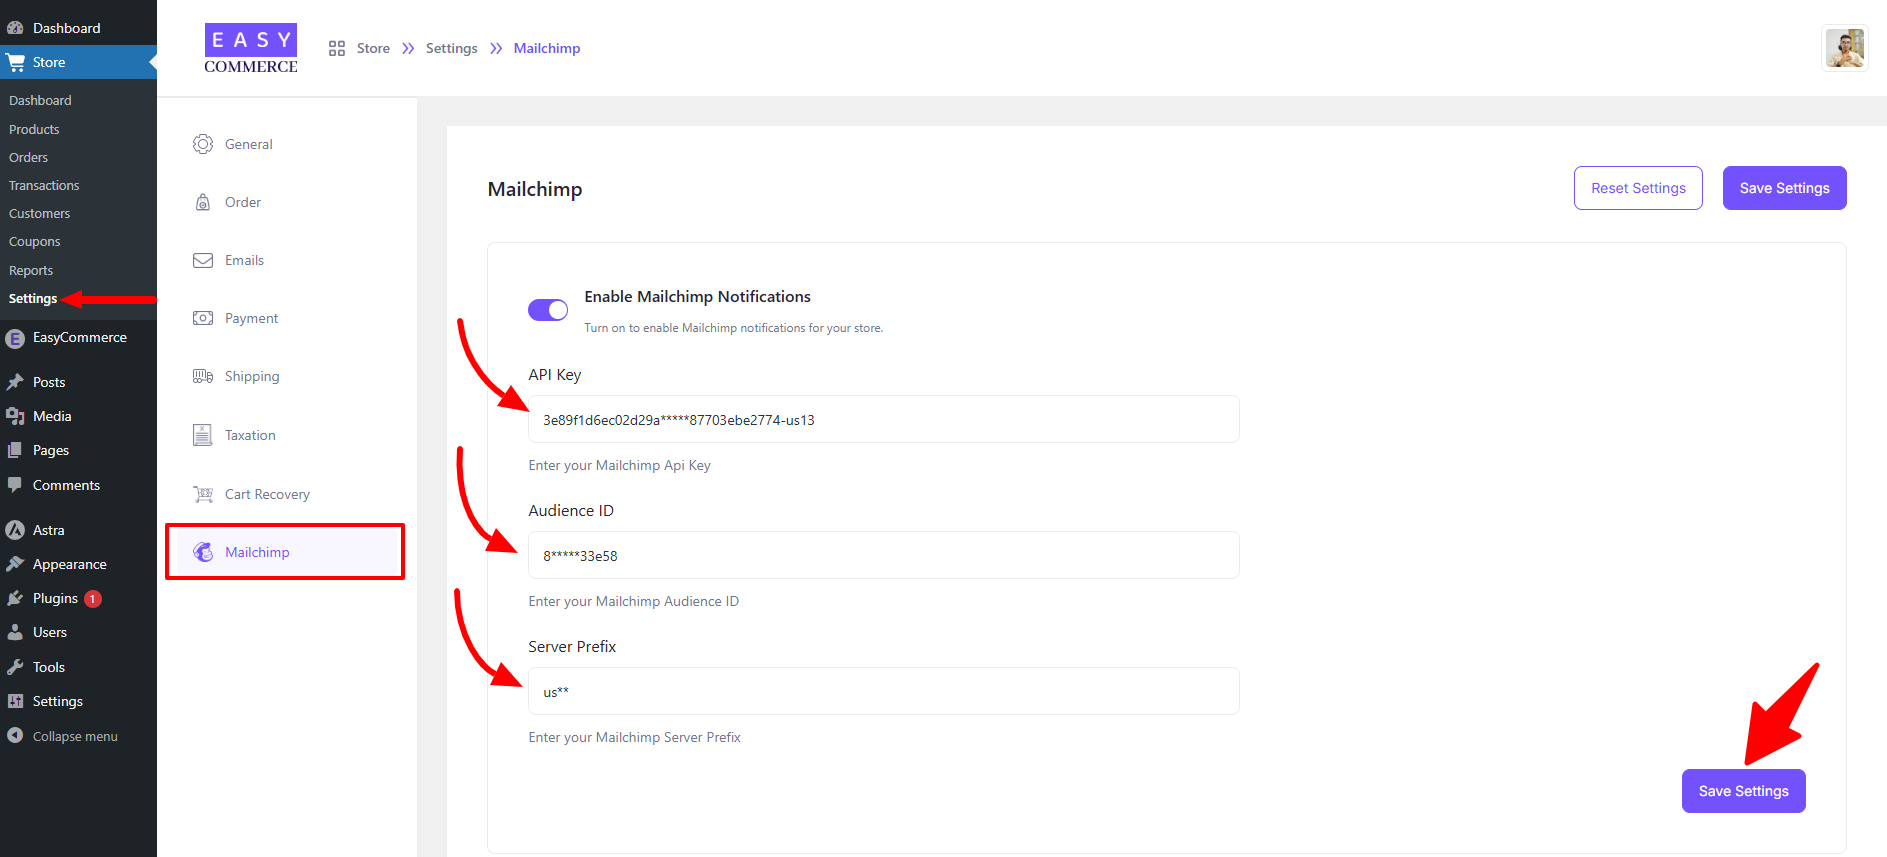This screenshot has width=1887, height=857.
Task: Toggle Enable Mailchimp Notifications switch
Action: point(548,310)
